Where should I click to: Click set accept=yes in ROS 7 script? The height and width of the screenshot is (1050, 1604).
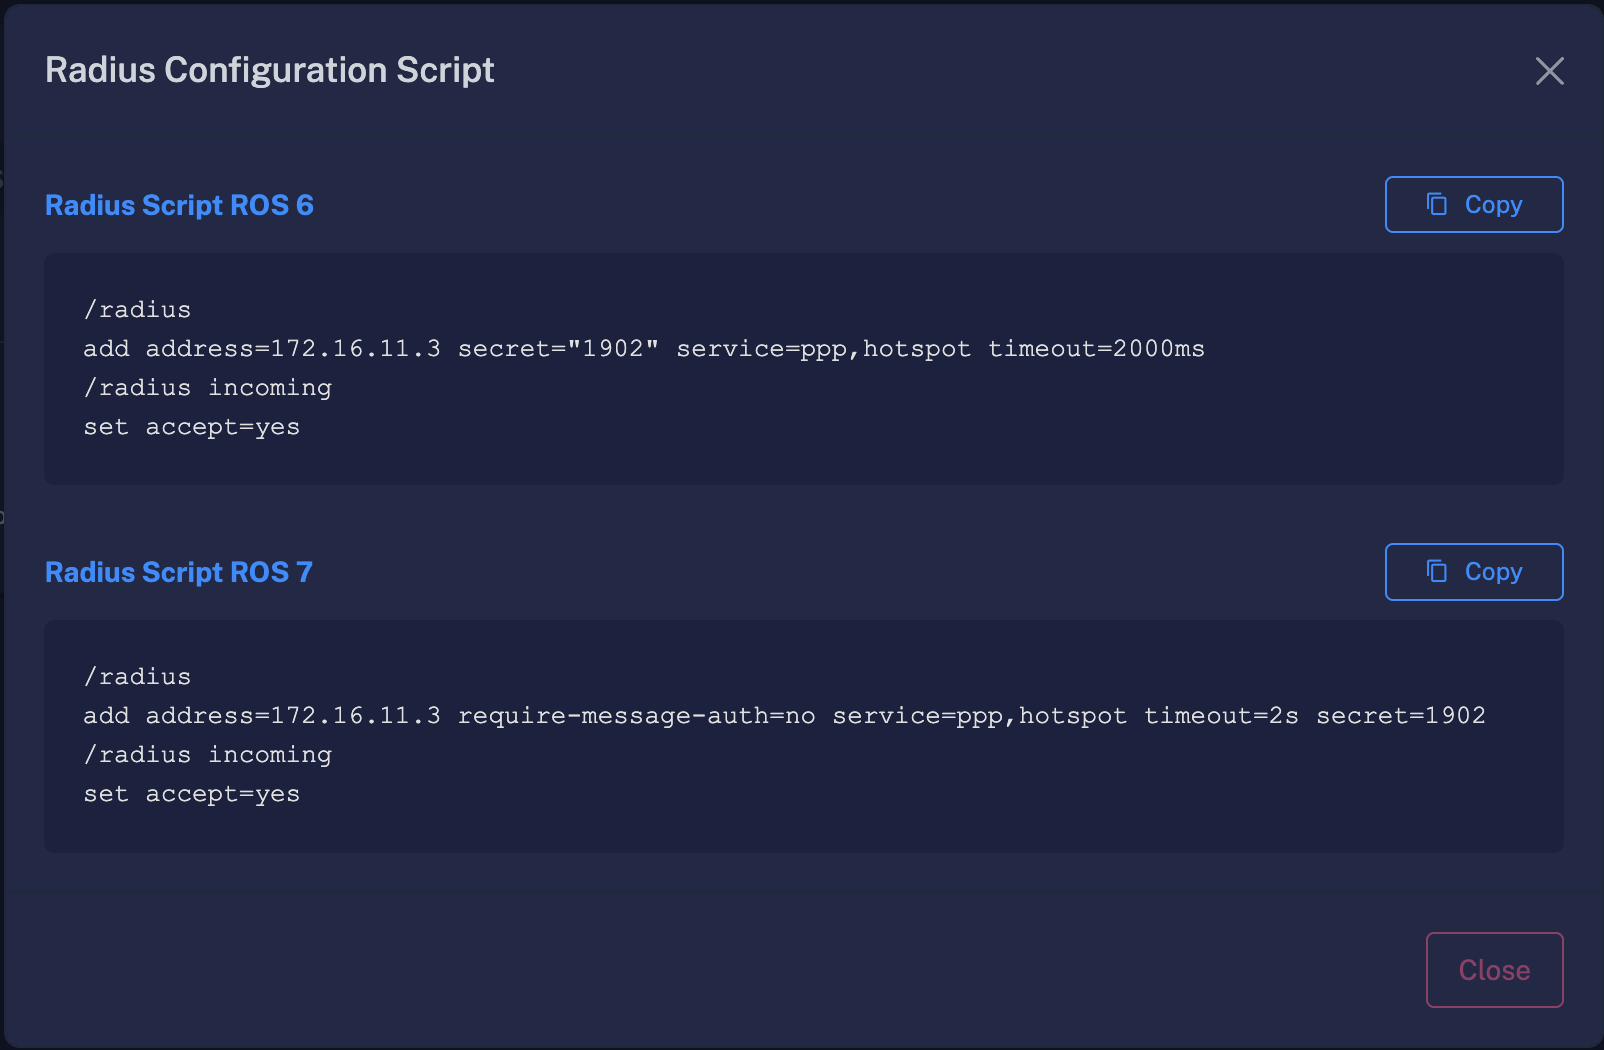(x=192, y=794)
